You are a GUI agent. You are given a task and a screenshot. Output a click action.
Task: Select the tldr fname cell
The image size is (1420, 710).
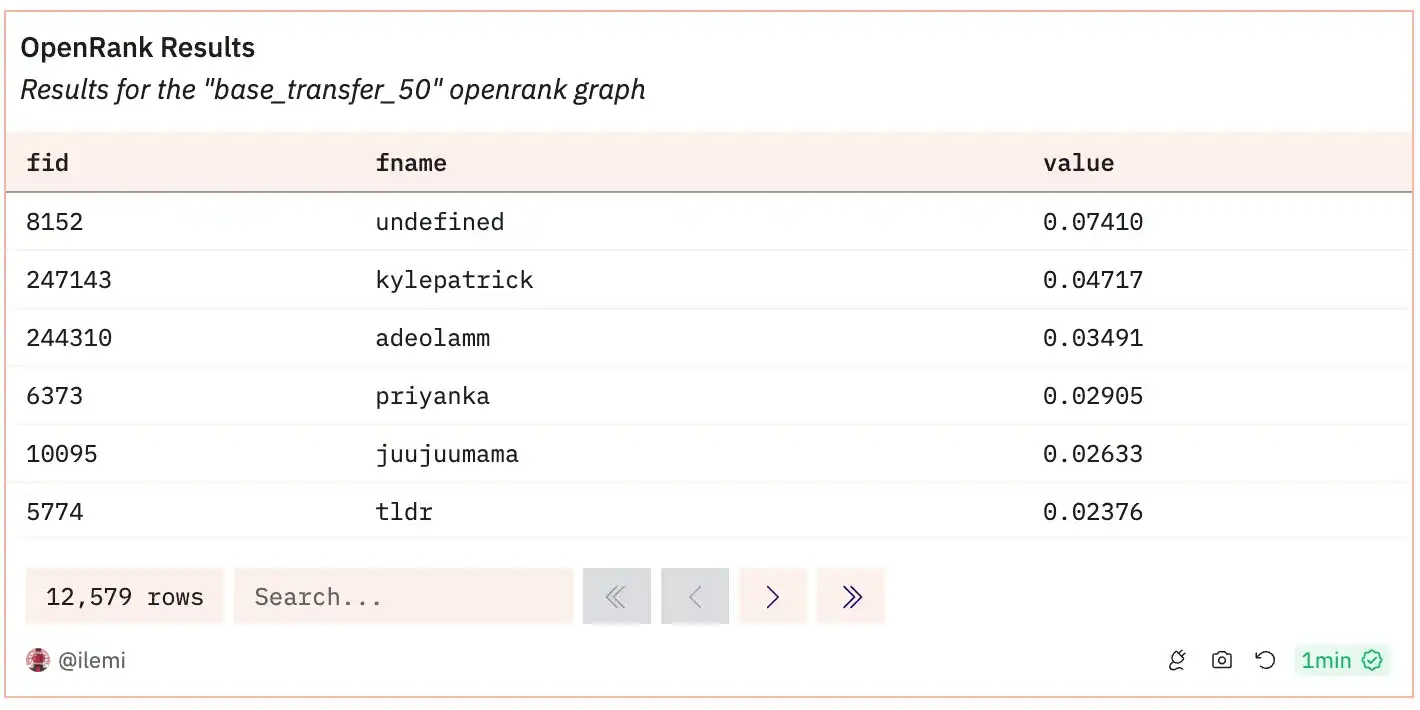(x=404, y=513)
